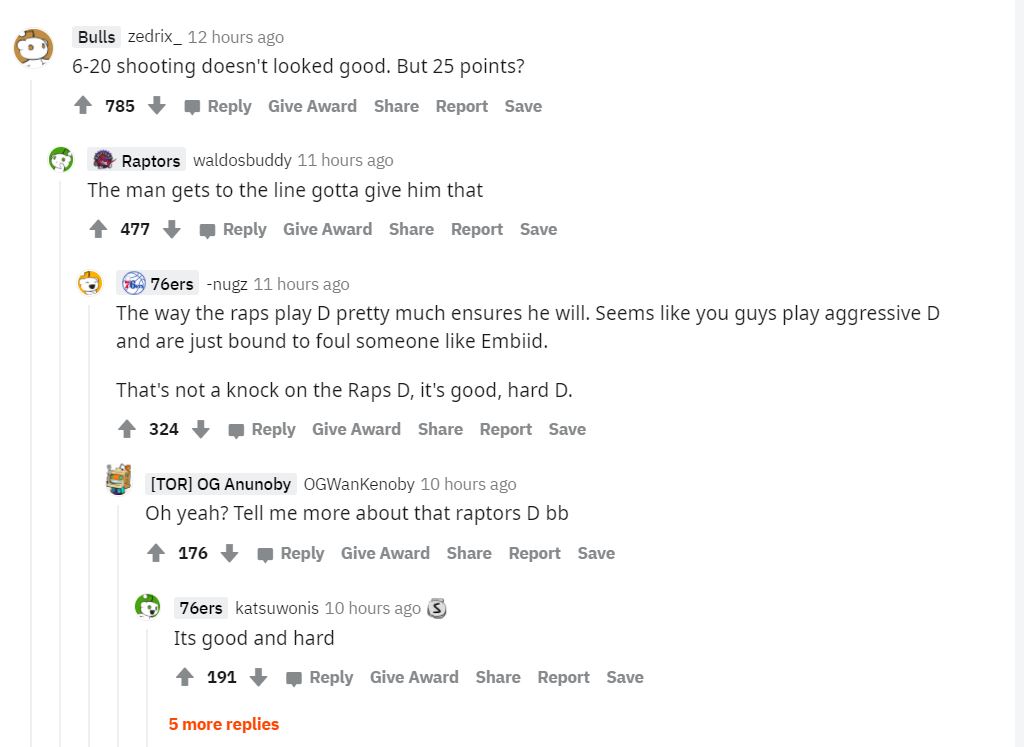The image size is (1024, 747).
Task: Click Reply under waldosbuddy's comment
Action: 244,229
